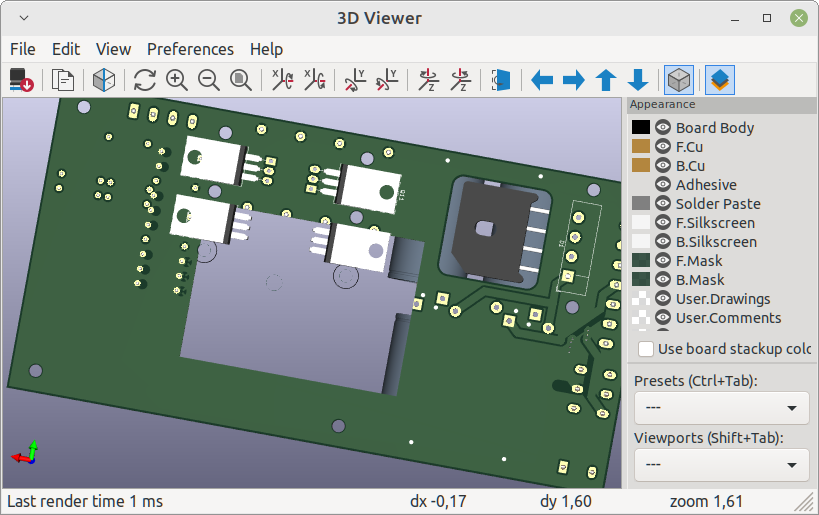Screen dimensions: 819x515
Task: Toggle the orthographic projection cube icon
Action: click(x=679, y=80)
